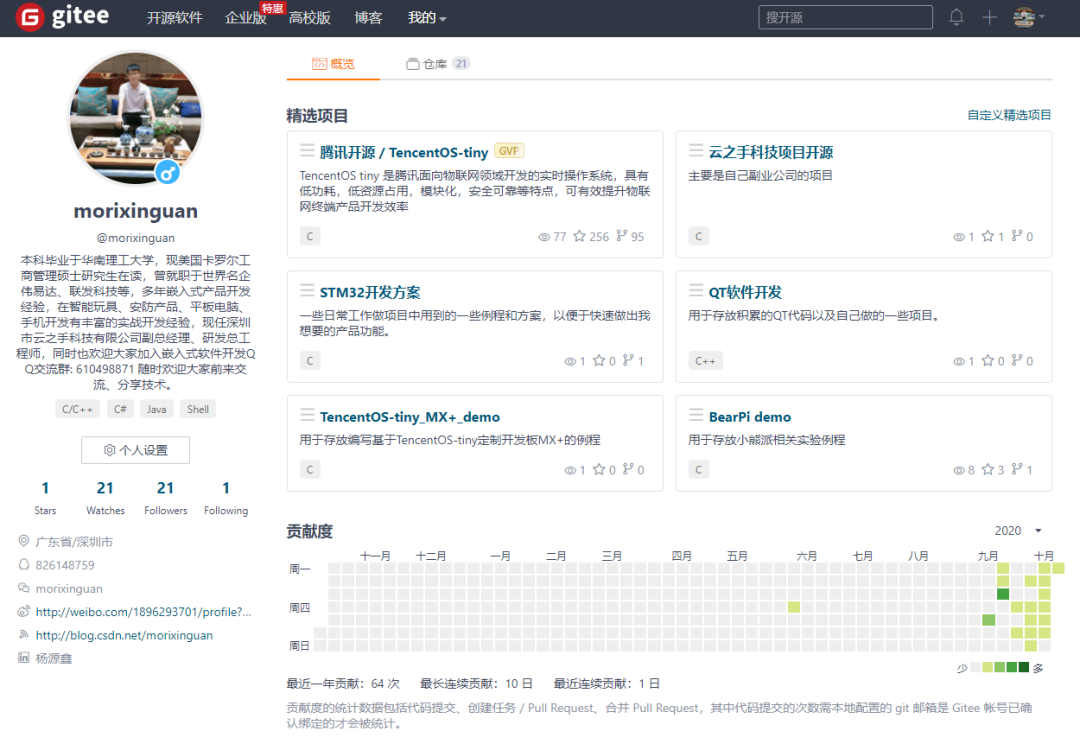Click the plus create-new icon
Screen dimensions: 1080x744
tap(989, 17)
